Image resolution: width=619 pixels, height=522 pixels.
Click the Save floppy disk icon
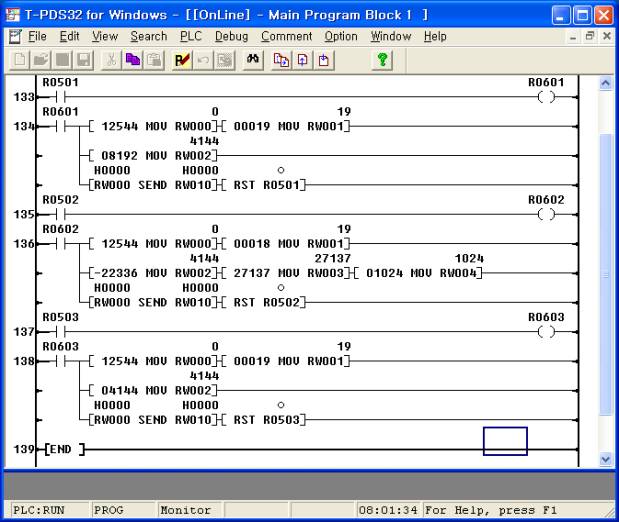(x=84, y=60)
